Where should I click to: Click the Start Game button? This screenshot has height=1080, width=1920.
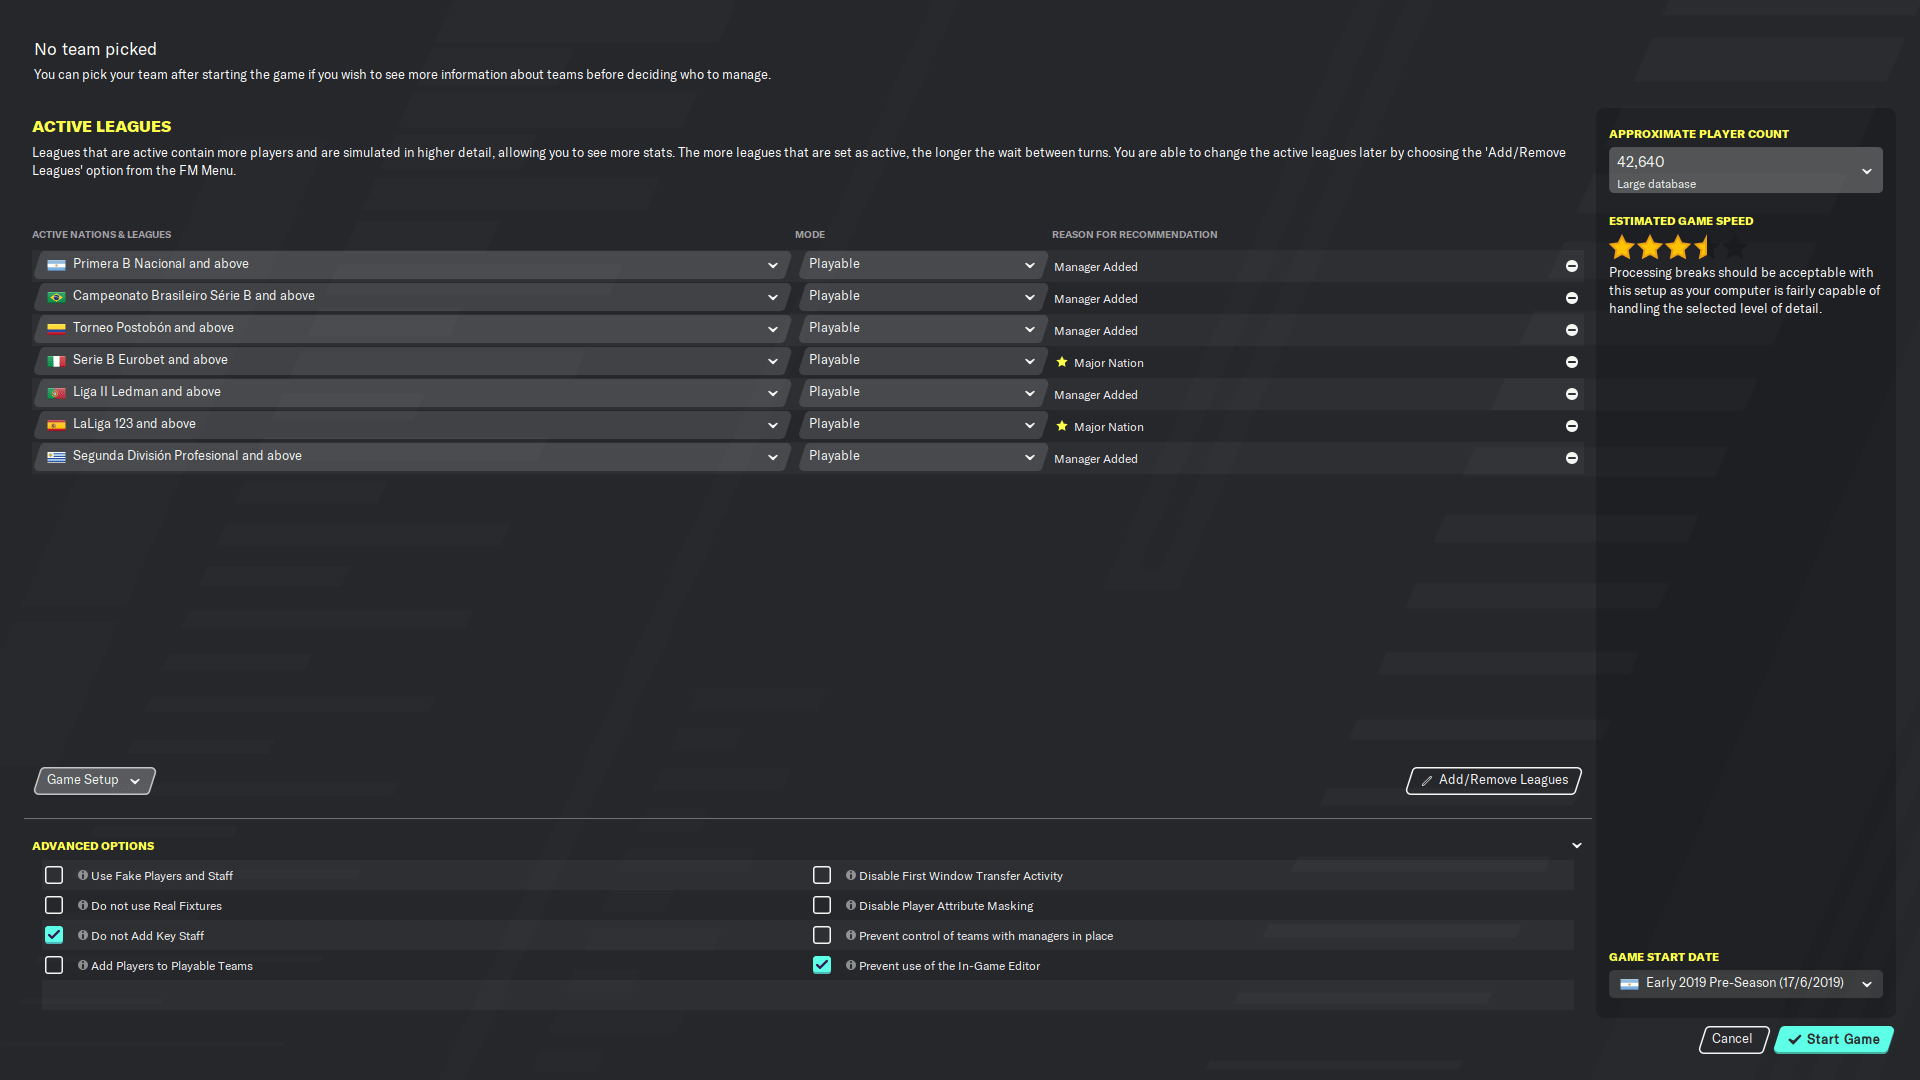click(x=1834, y=1039)
